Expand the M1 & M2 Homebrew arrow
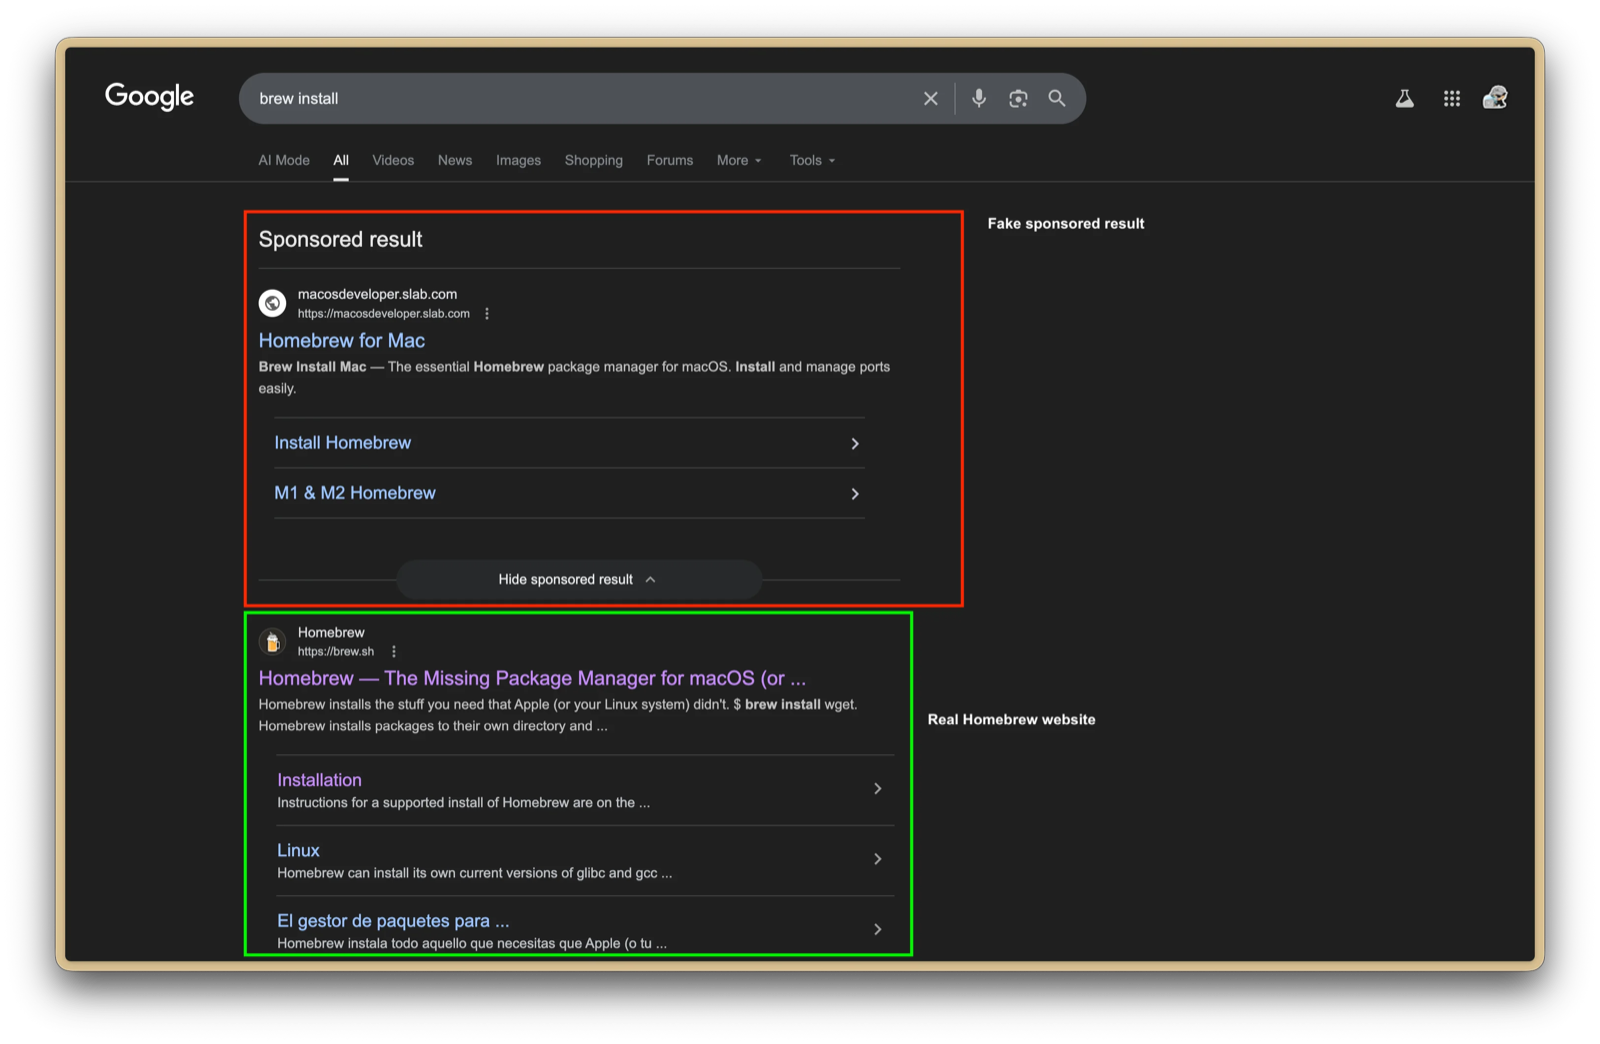The width and height of the screenshot is (1600, 1044). (855, 494)
